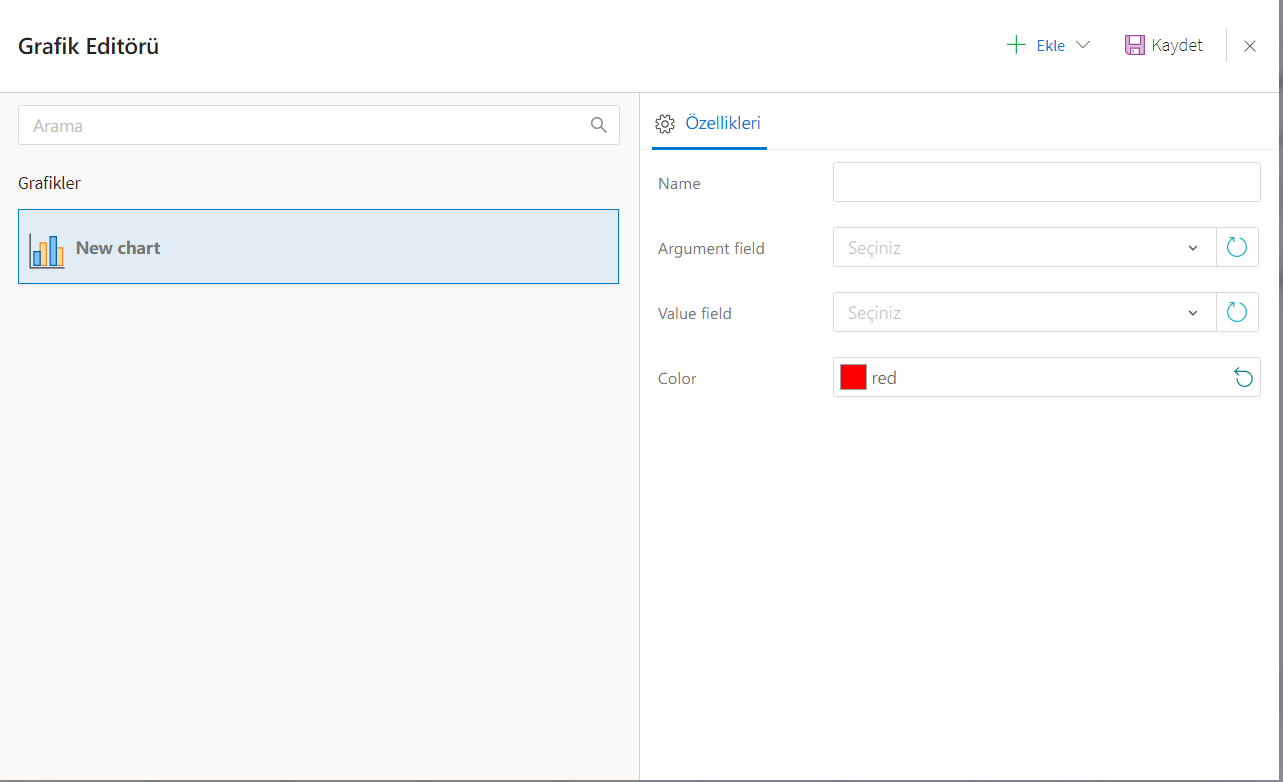This screenshot has width=1283, height=782.
Task: Refresh the Value field options
Action: click(1237, 313)
